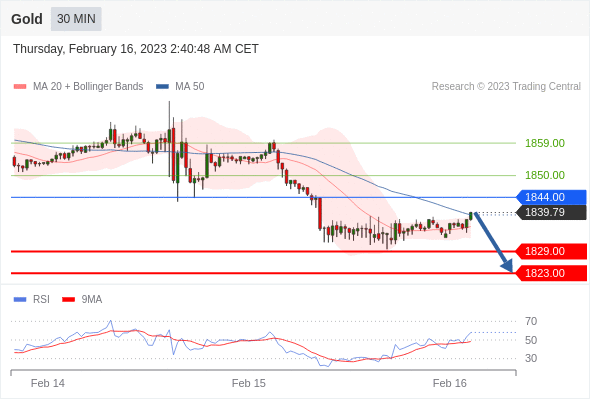Viewport: 590px width, 400px height.
Task: Click the chart timestamp Thursday, February 16, 2023
Action: coord(136,49)
